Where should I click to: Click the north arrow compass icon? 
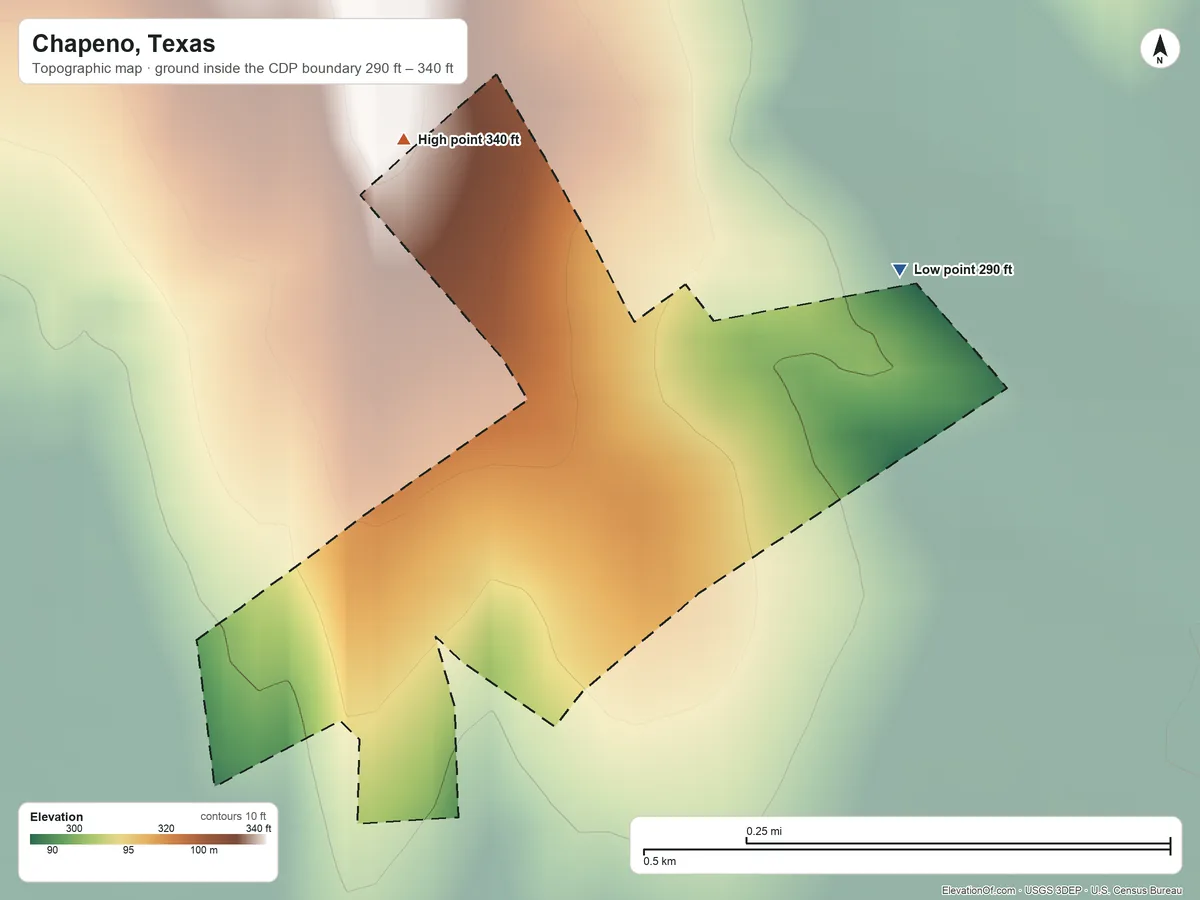[x=1159, y=49]
